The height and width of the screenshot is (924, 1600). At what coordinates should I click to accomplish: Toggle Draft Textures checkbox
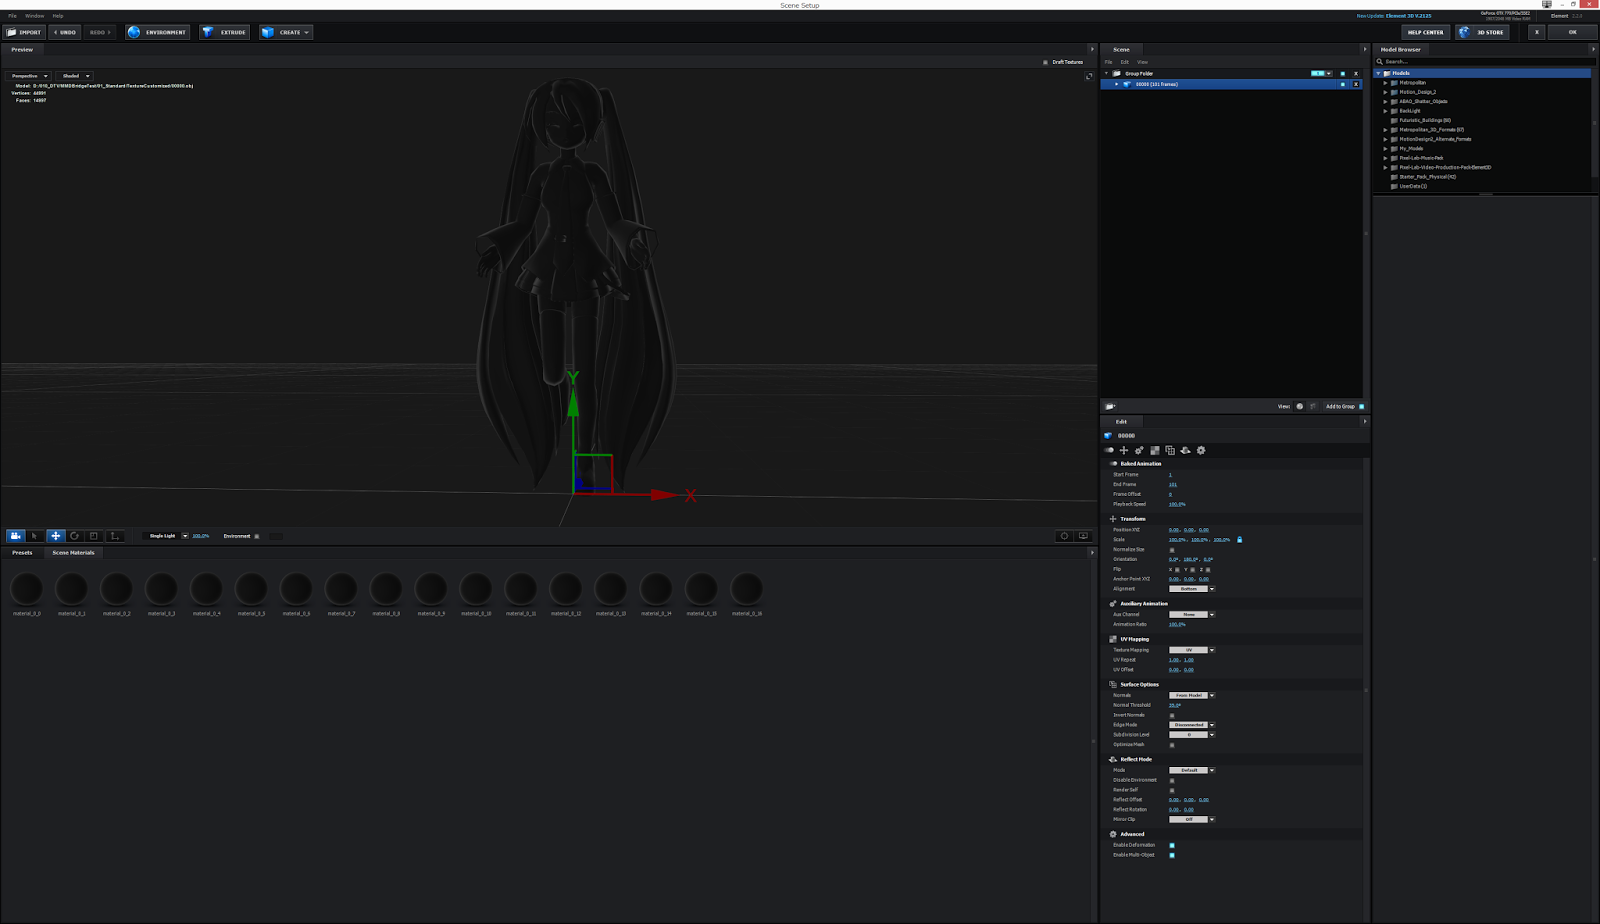[x=1046, y=62]
